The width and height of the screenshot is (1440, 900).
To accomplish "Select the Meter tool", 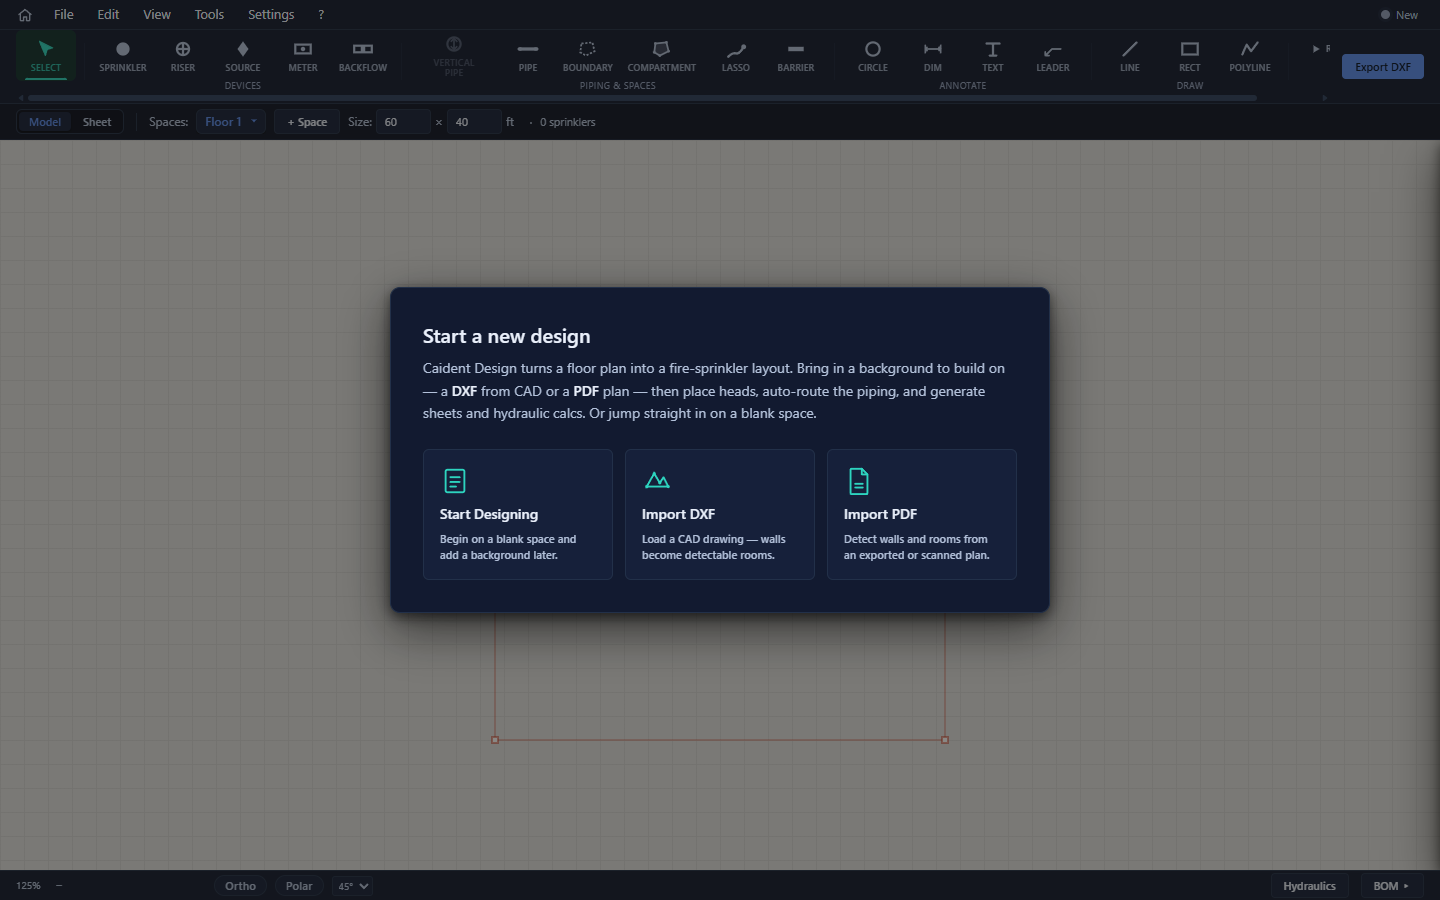I will tap(303, 56).
